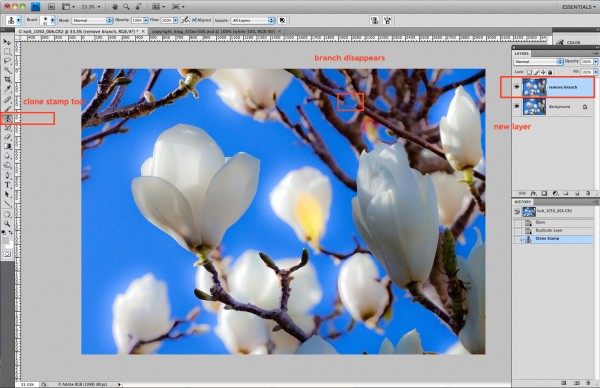
Task: Click the Flow field in options bar
Action: coord(167,20)
